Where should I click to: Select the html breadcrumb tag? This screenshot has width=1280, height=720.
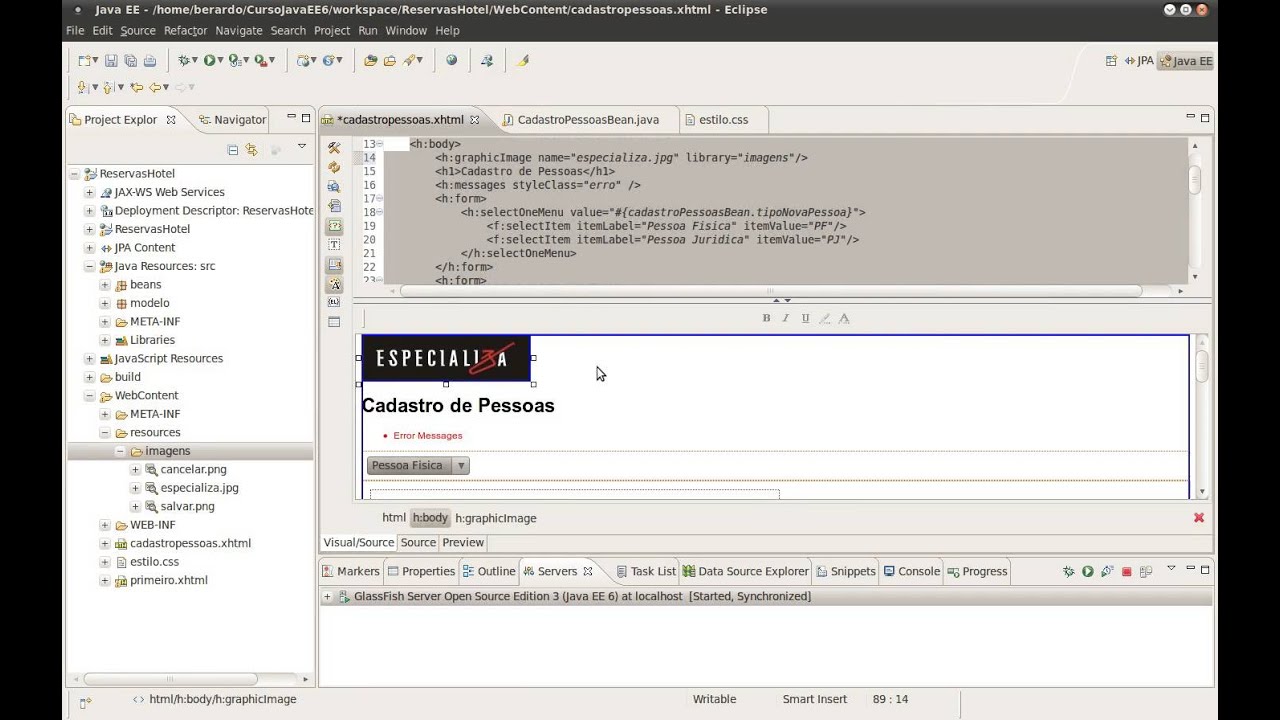(394, 518)
